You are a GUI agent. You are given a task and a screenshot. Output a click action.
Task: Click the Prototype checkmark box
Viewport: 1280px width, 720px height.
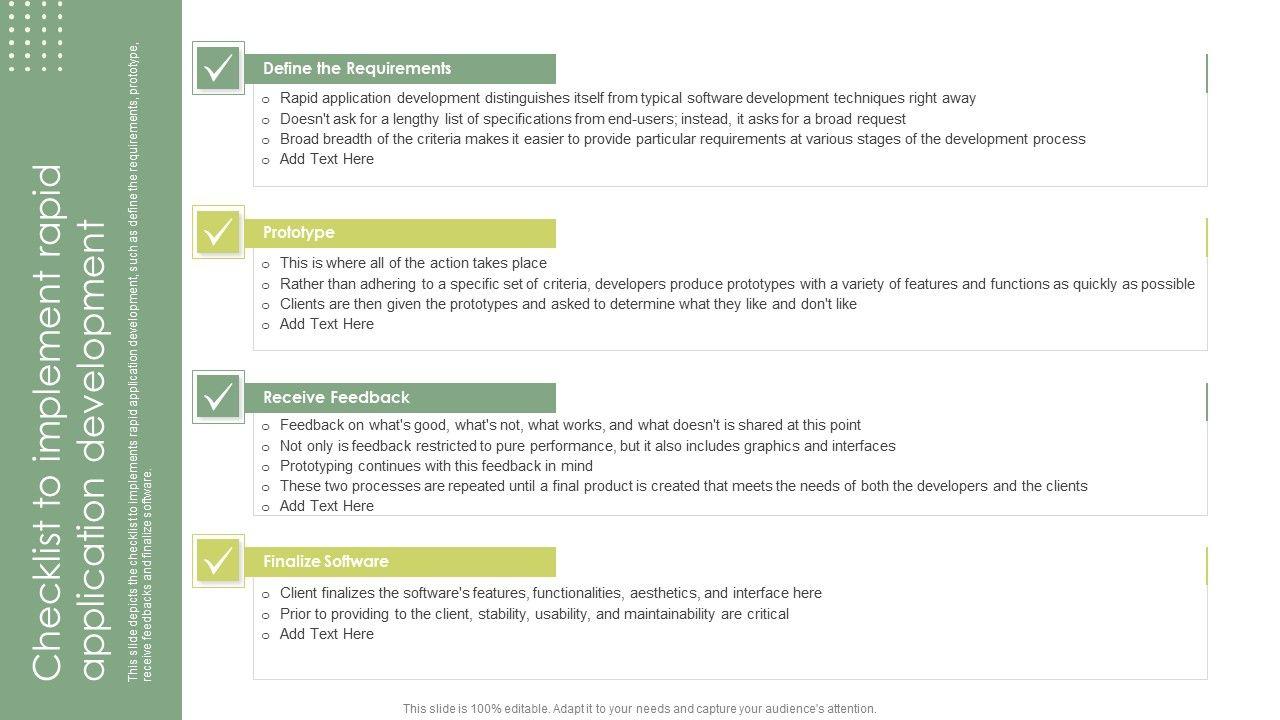pyautogui.click(x=218, y=233)
